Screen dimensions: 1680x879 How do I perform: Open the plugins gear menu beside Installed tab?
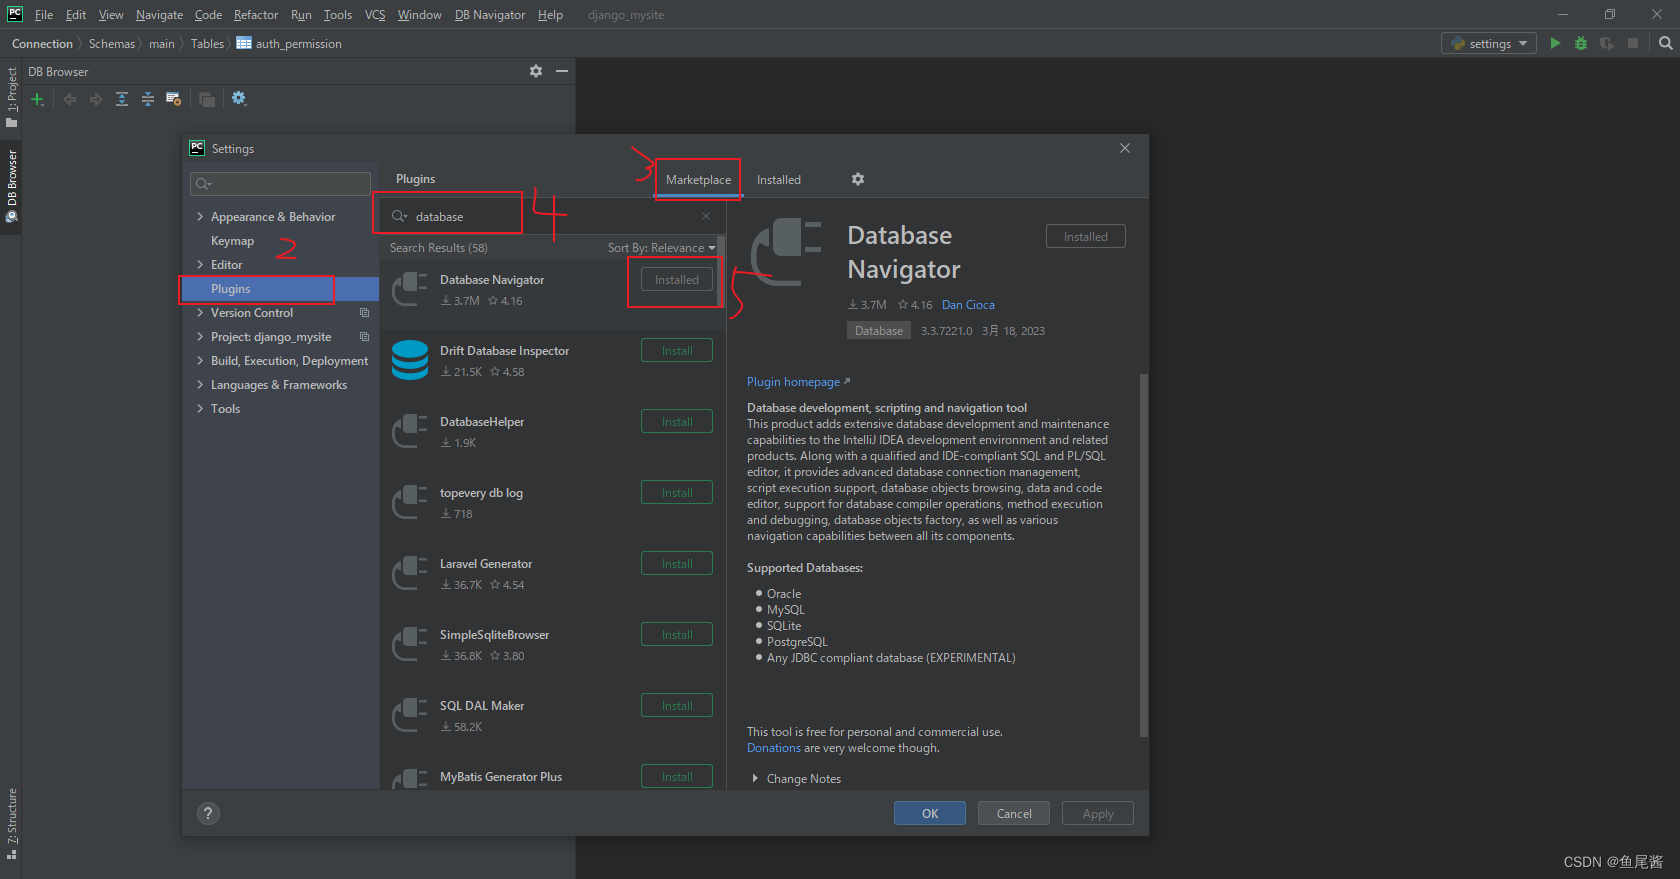(858, 179)
